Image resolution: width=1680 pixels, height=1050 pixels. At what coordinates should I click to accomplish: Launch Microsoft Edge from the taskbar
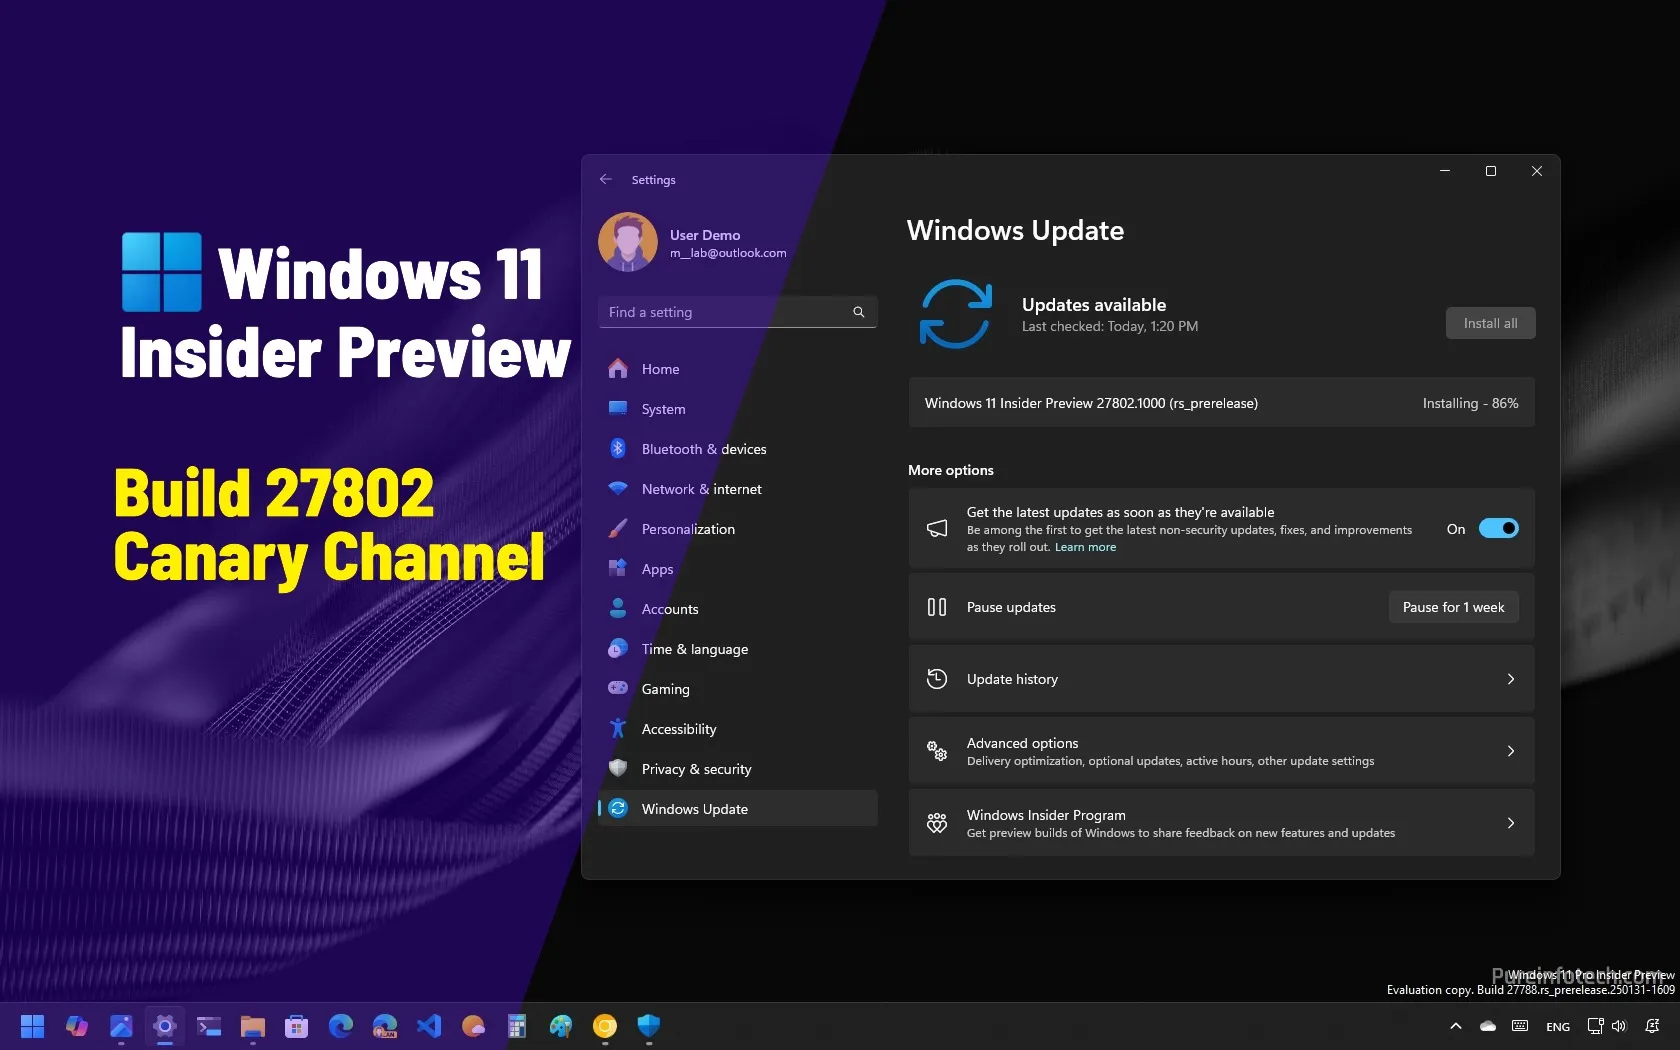click(x=340, y=1026)
